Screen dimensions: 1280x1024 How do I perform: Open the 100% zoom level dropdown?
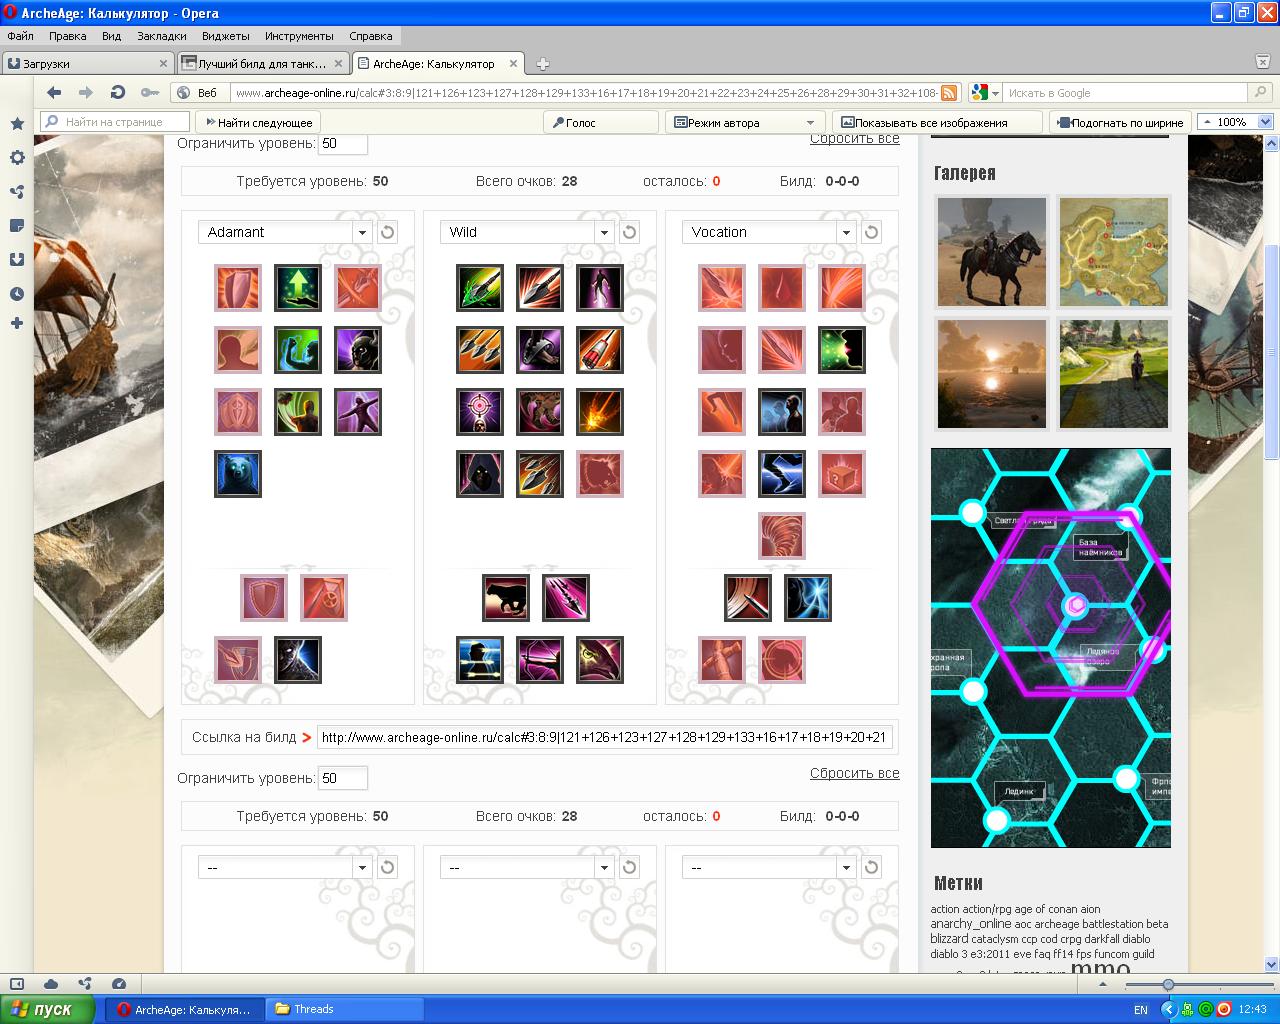(x=1264, y=122)
